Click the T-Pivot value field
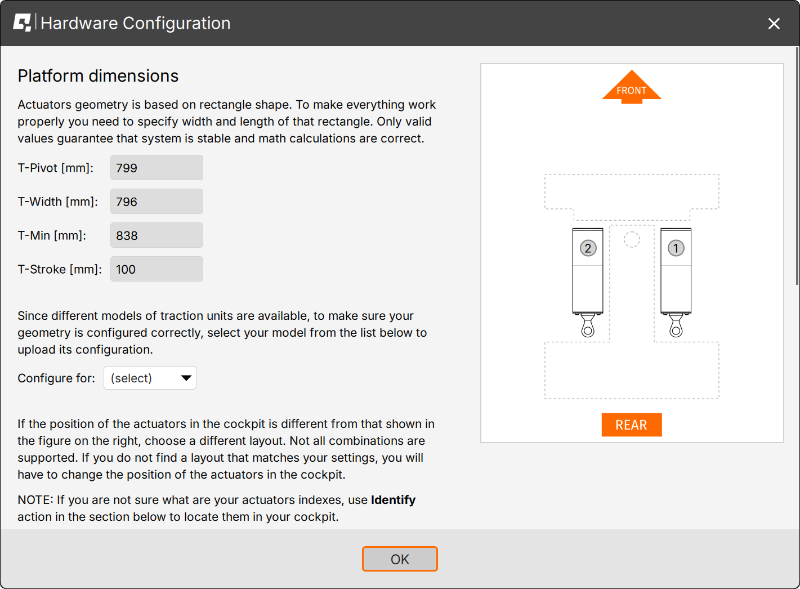Screen dimensions: 800x589 [x=156, y=167]
